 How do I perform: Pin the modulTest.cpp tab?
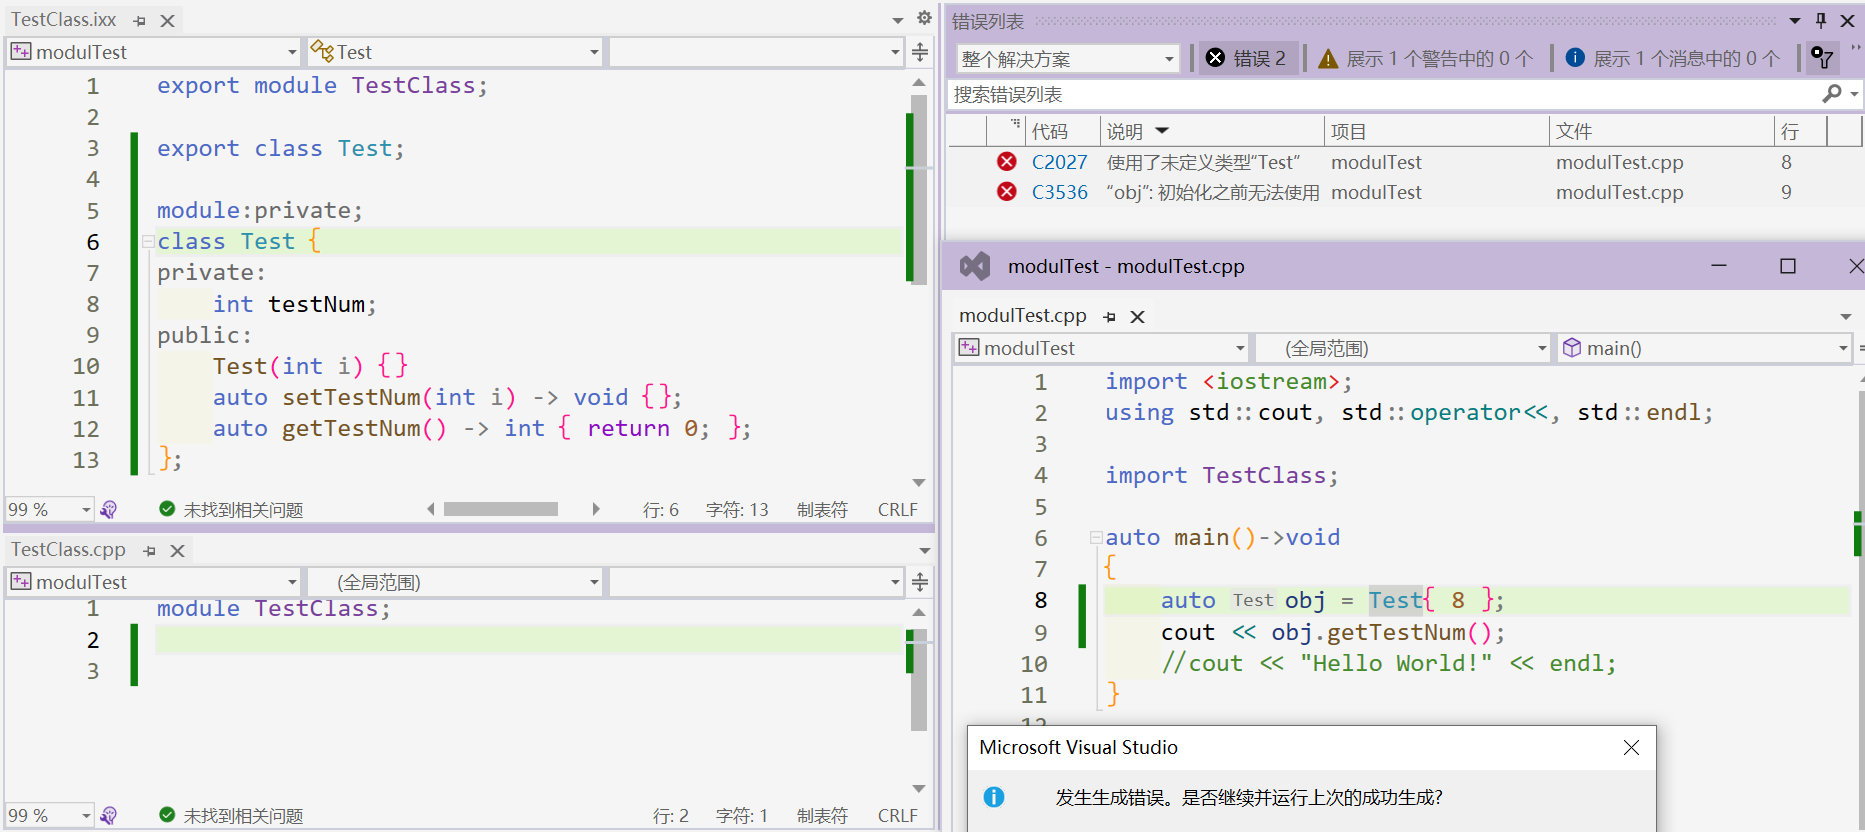(1109, 317)
